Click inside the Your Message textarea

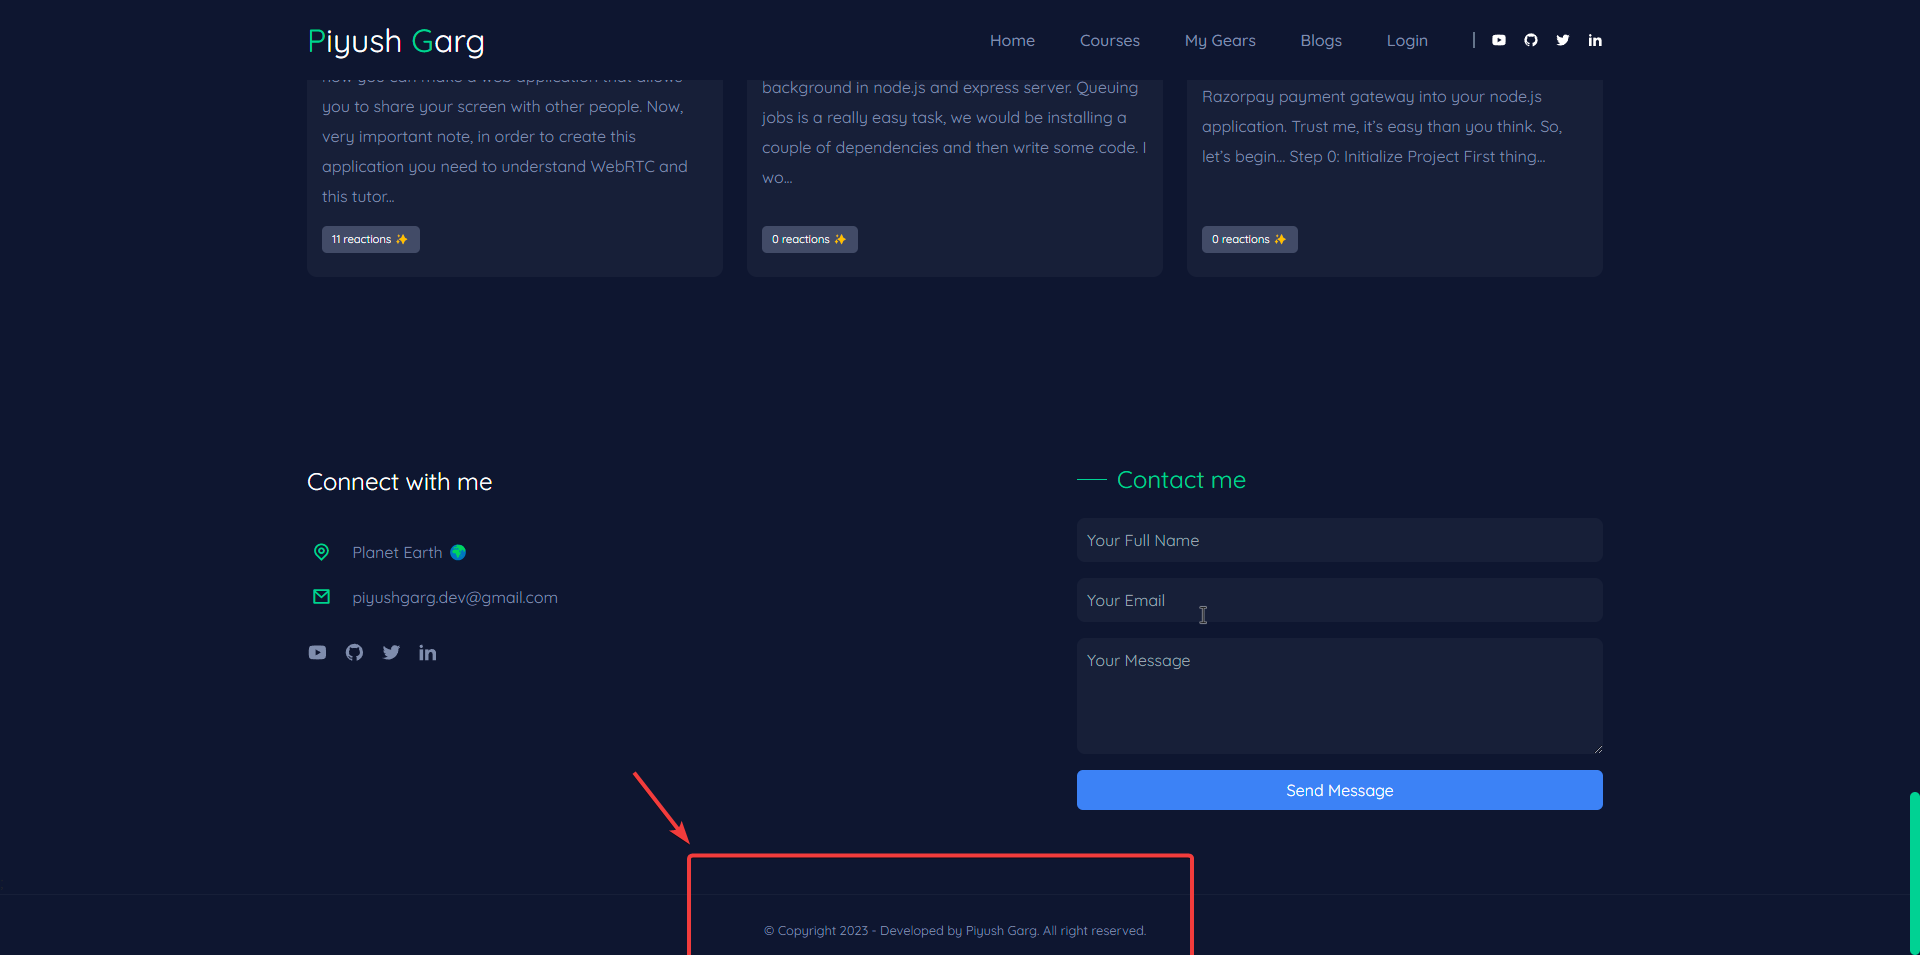point(1339,695)
